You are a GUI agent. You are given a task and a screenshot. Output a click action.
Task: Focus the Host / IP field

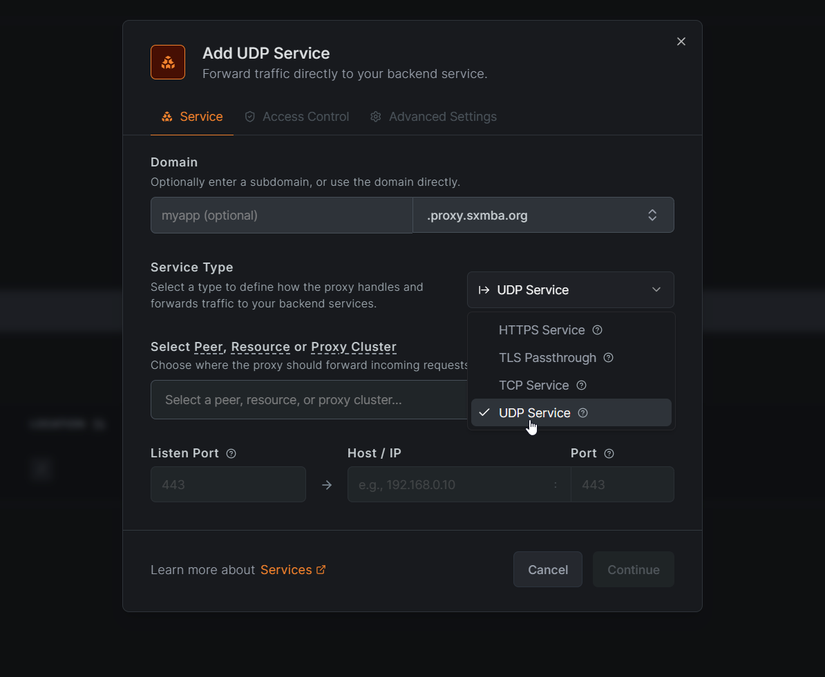tap(459, 484)
